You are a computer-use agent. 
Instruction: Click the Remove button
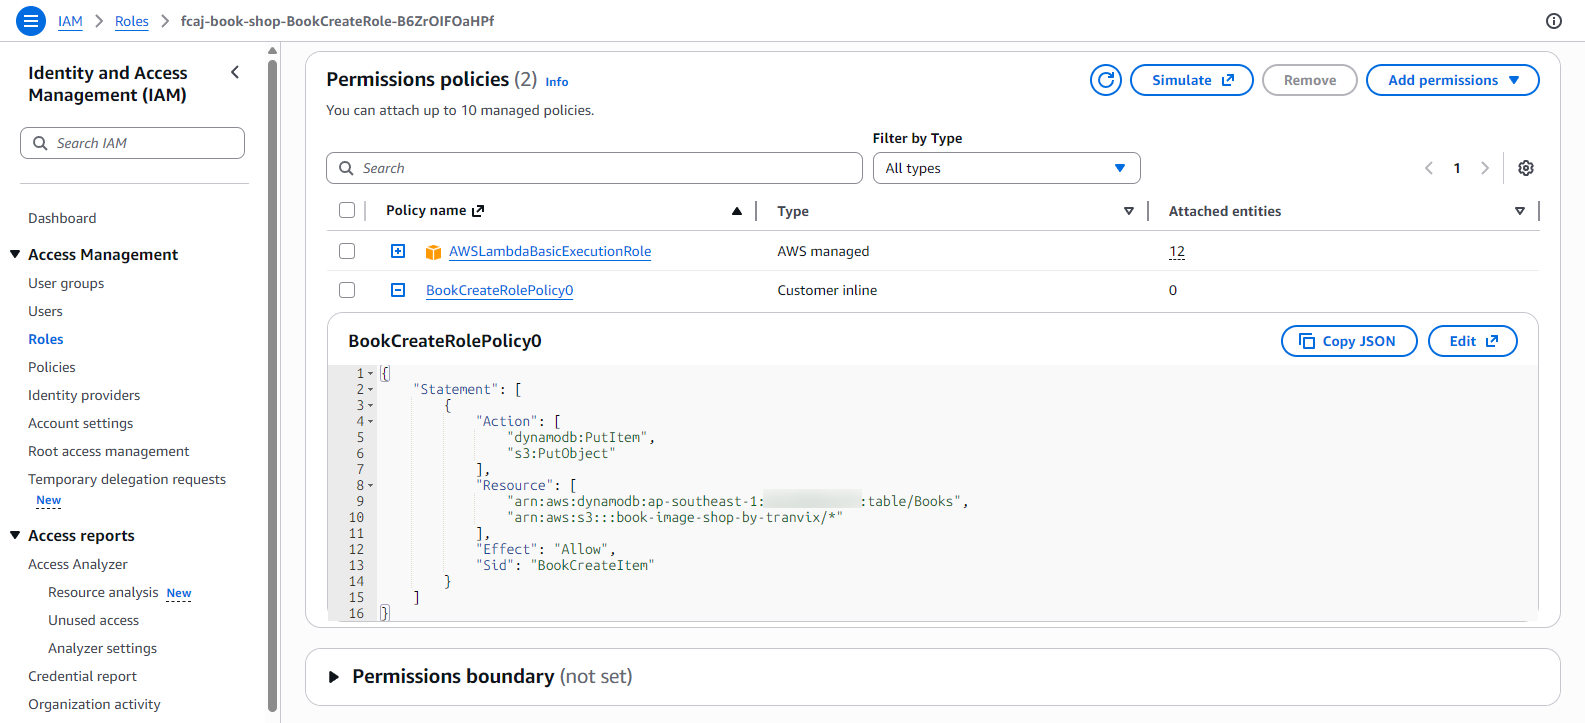point(1309,80)
